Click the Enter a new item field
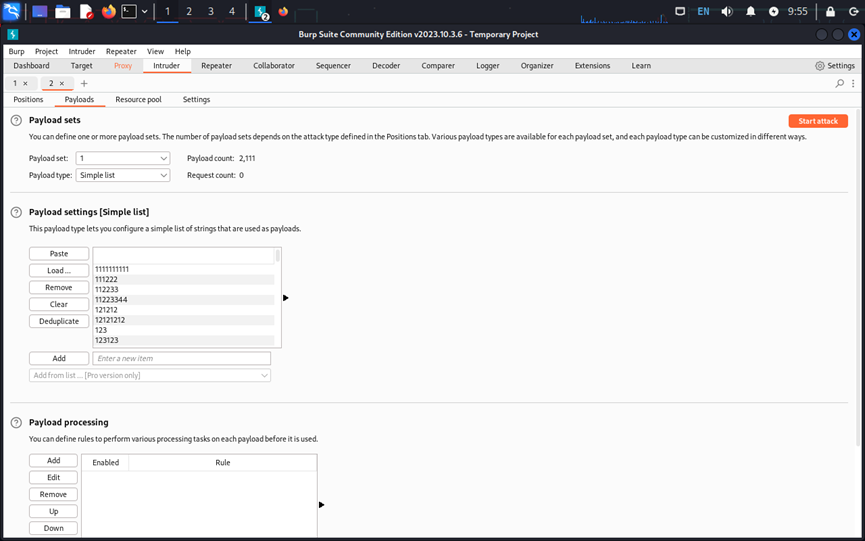 (x=181, y=358)
